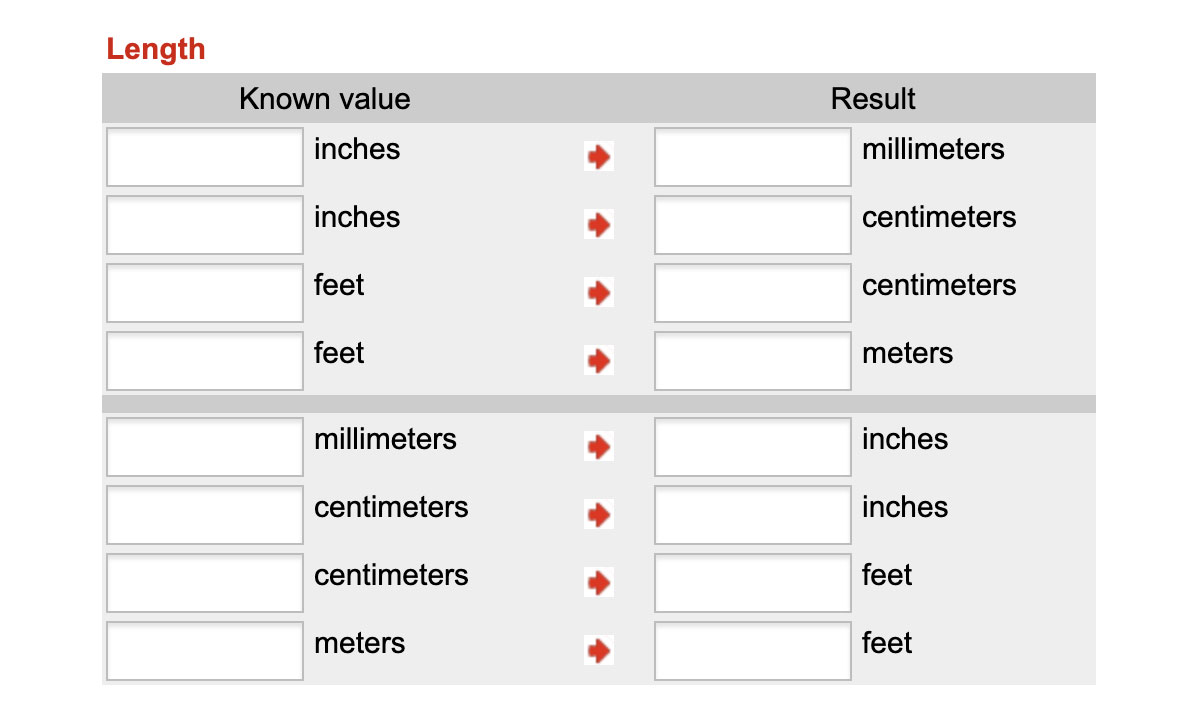This screenshot has width=1200, height=720.
Task: Select the meters result input field
Action: pos(752,361)
